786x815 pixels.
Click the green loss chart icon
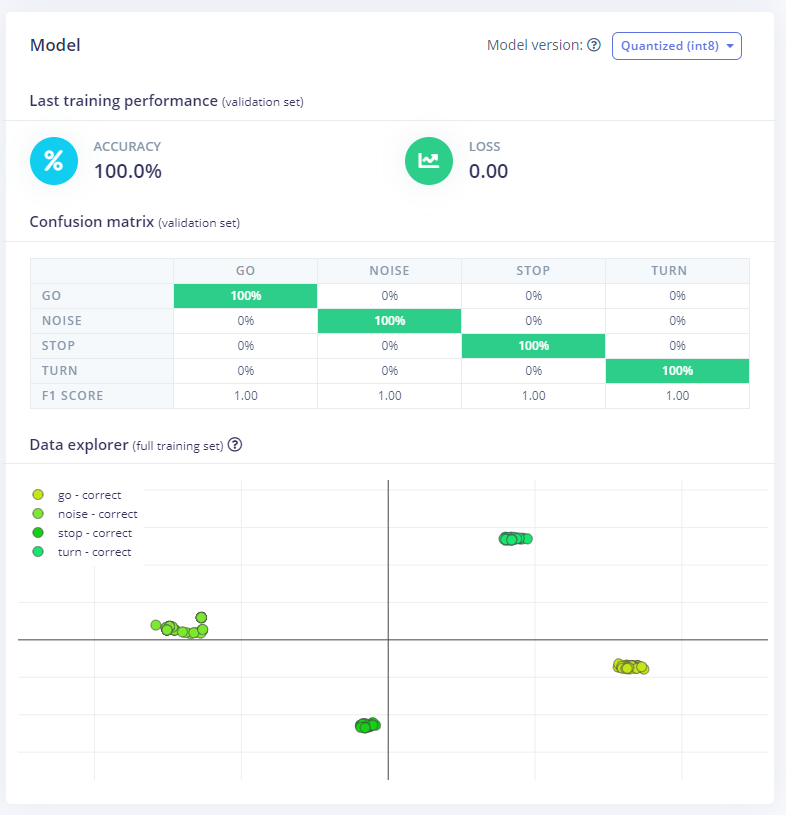pos(429,161)
